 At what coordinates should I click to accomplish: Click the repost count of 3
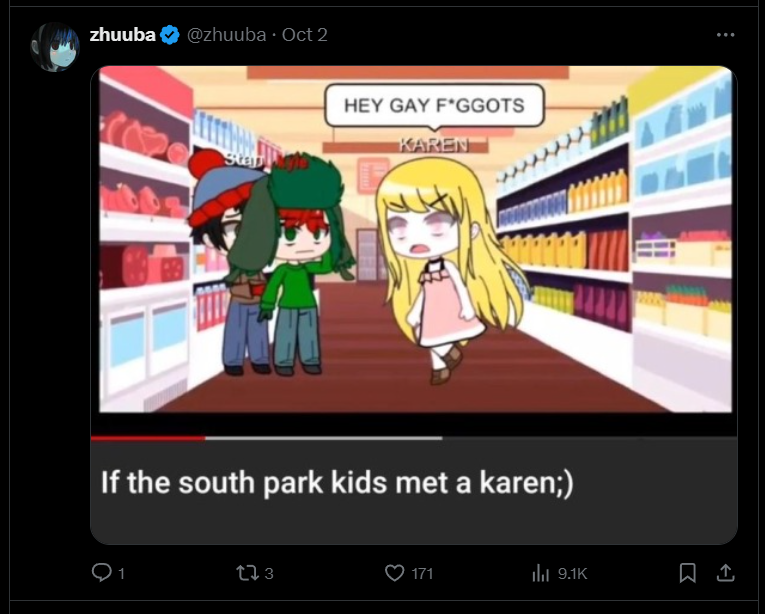click(269, 573)
